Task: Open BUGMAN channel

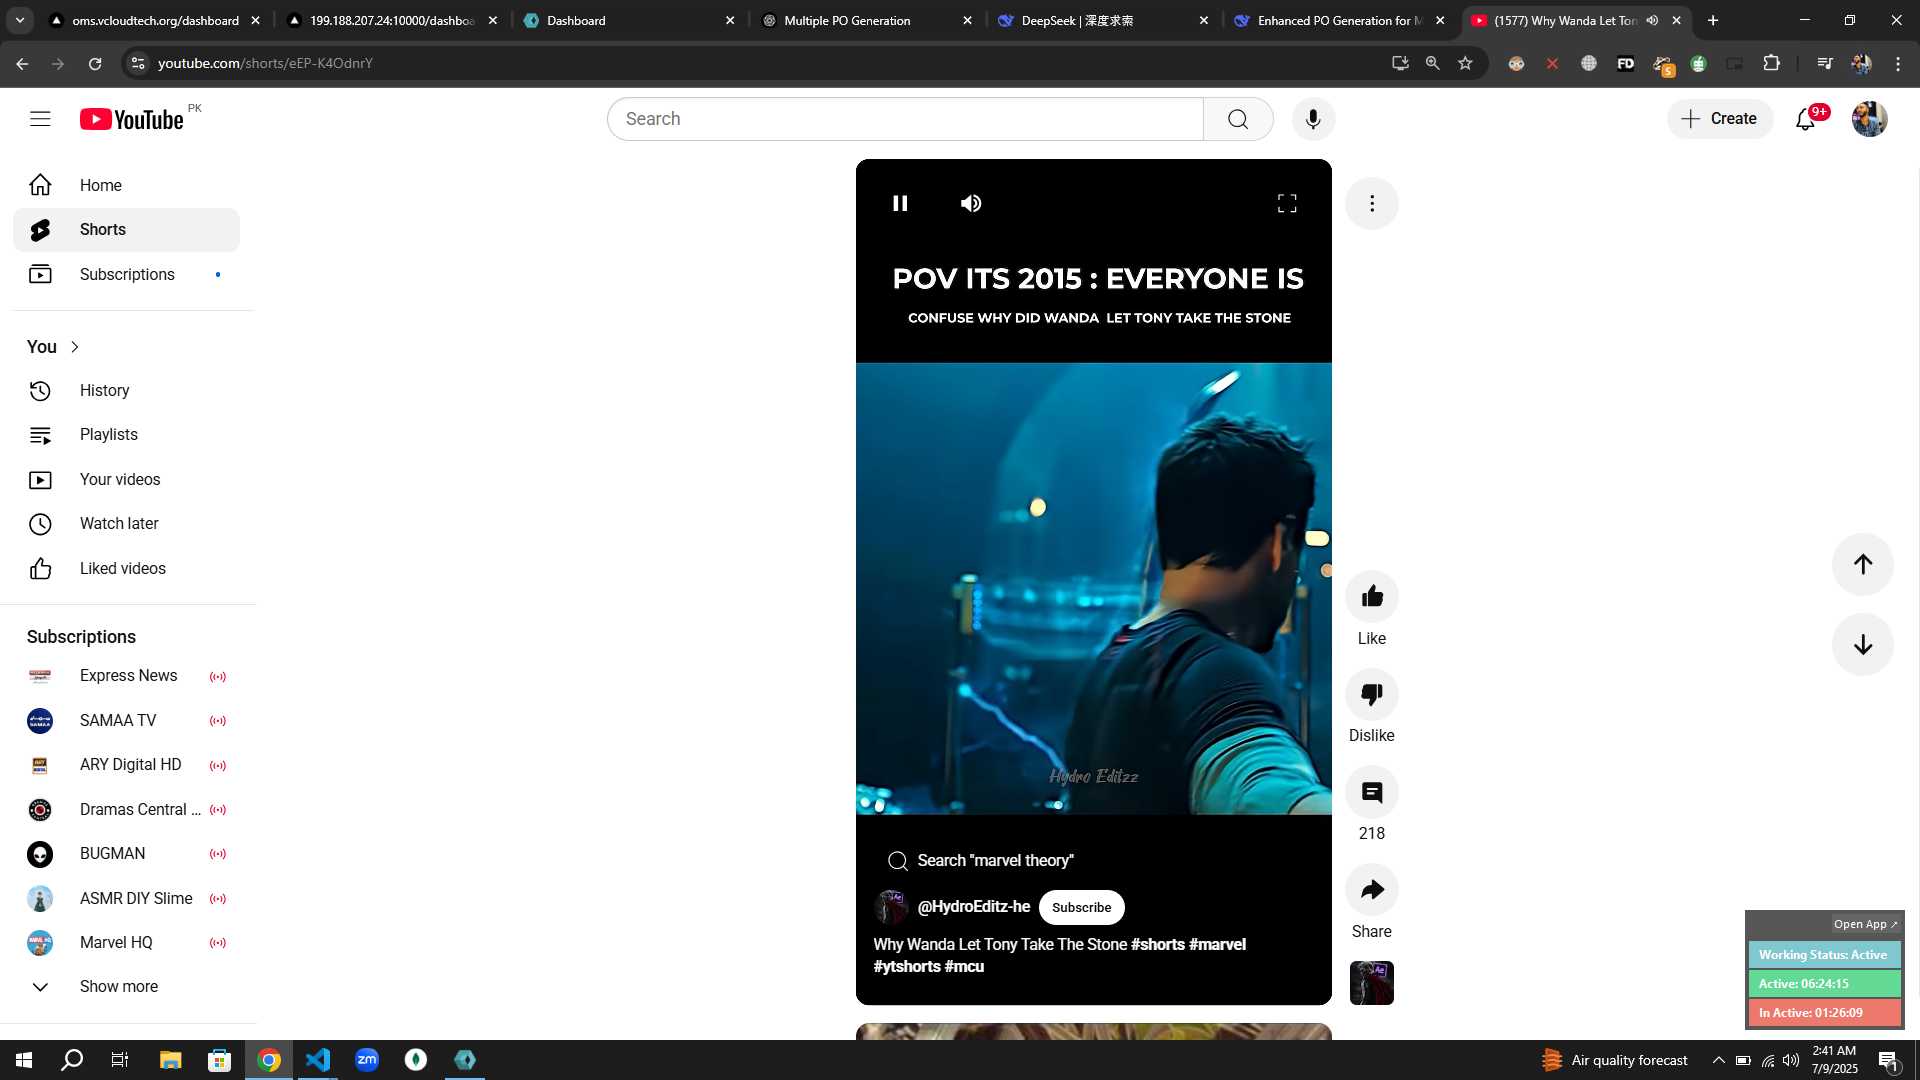Action: [126, 854]
